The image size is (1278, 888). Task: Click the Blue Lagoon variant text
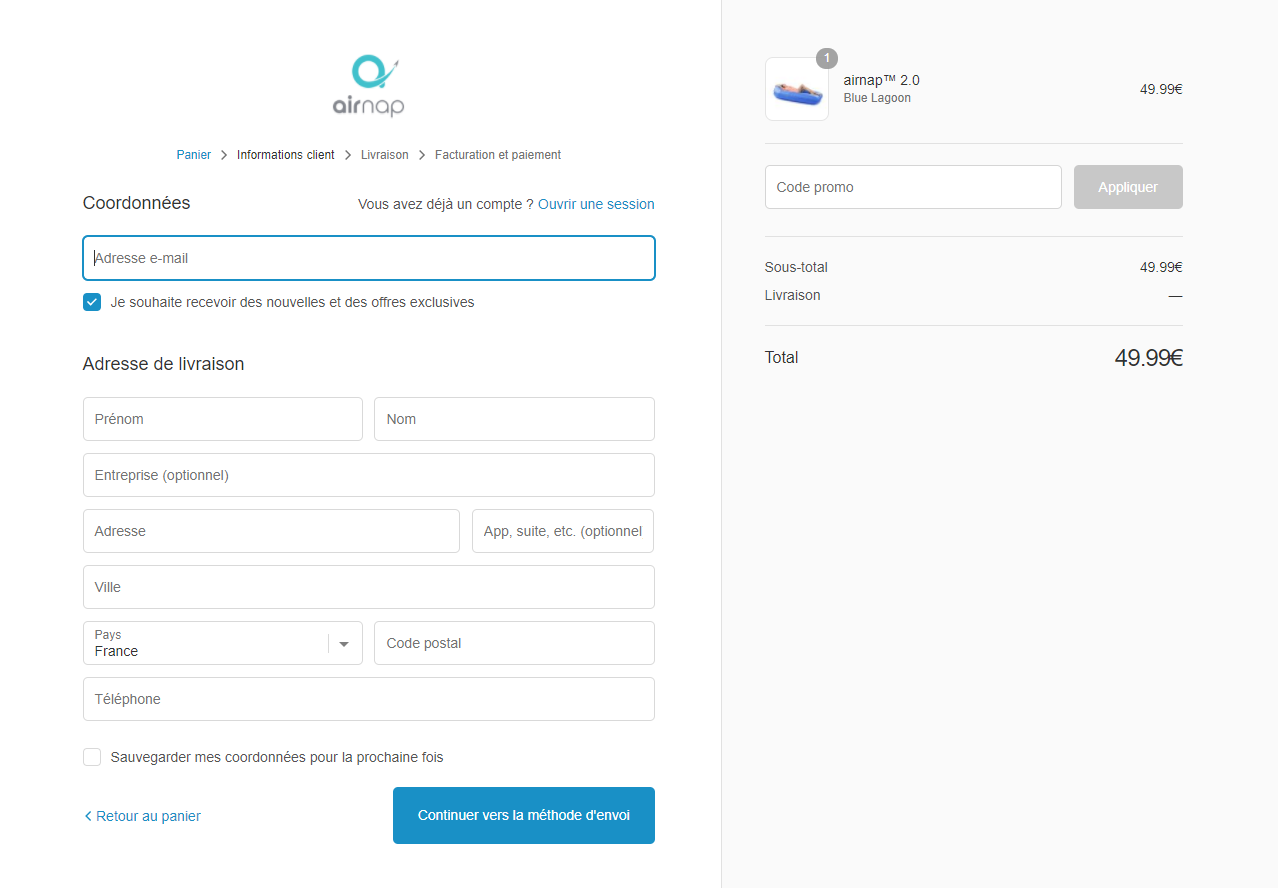click(x=877, y=98)
